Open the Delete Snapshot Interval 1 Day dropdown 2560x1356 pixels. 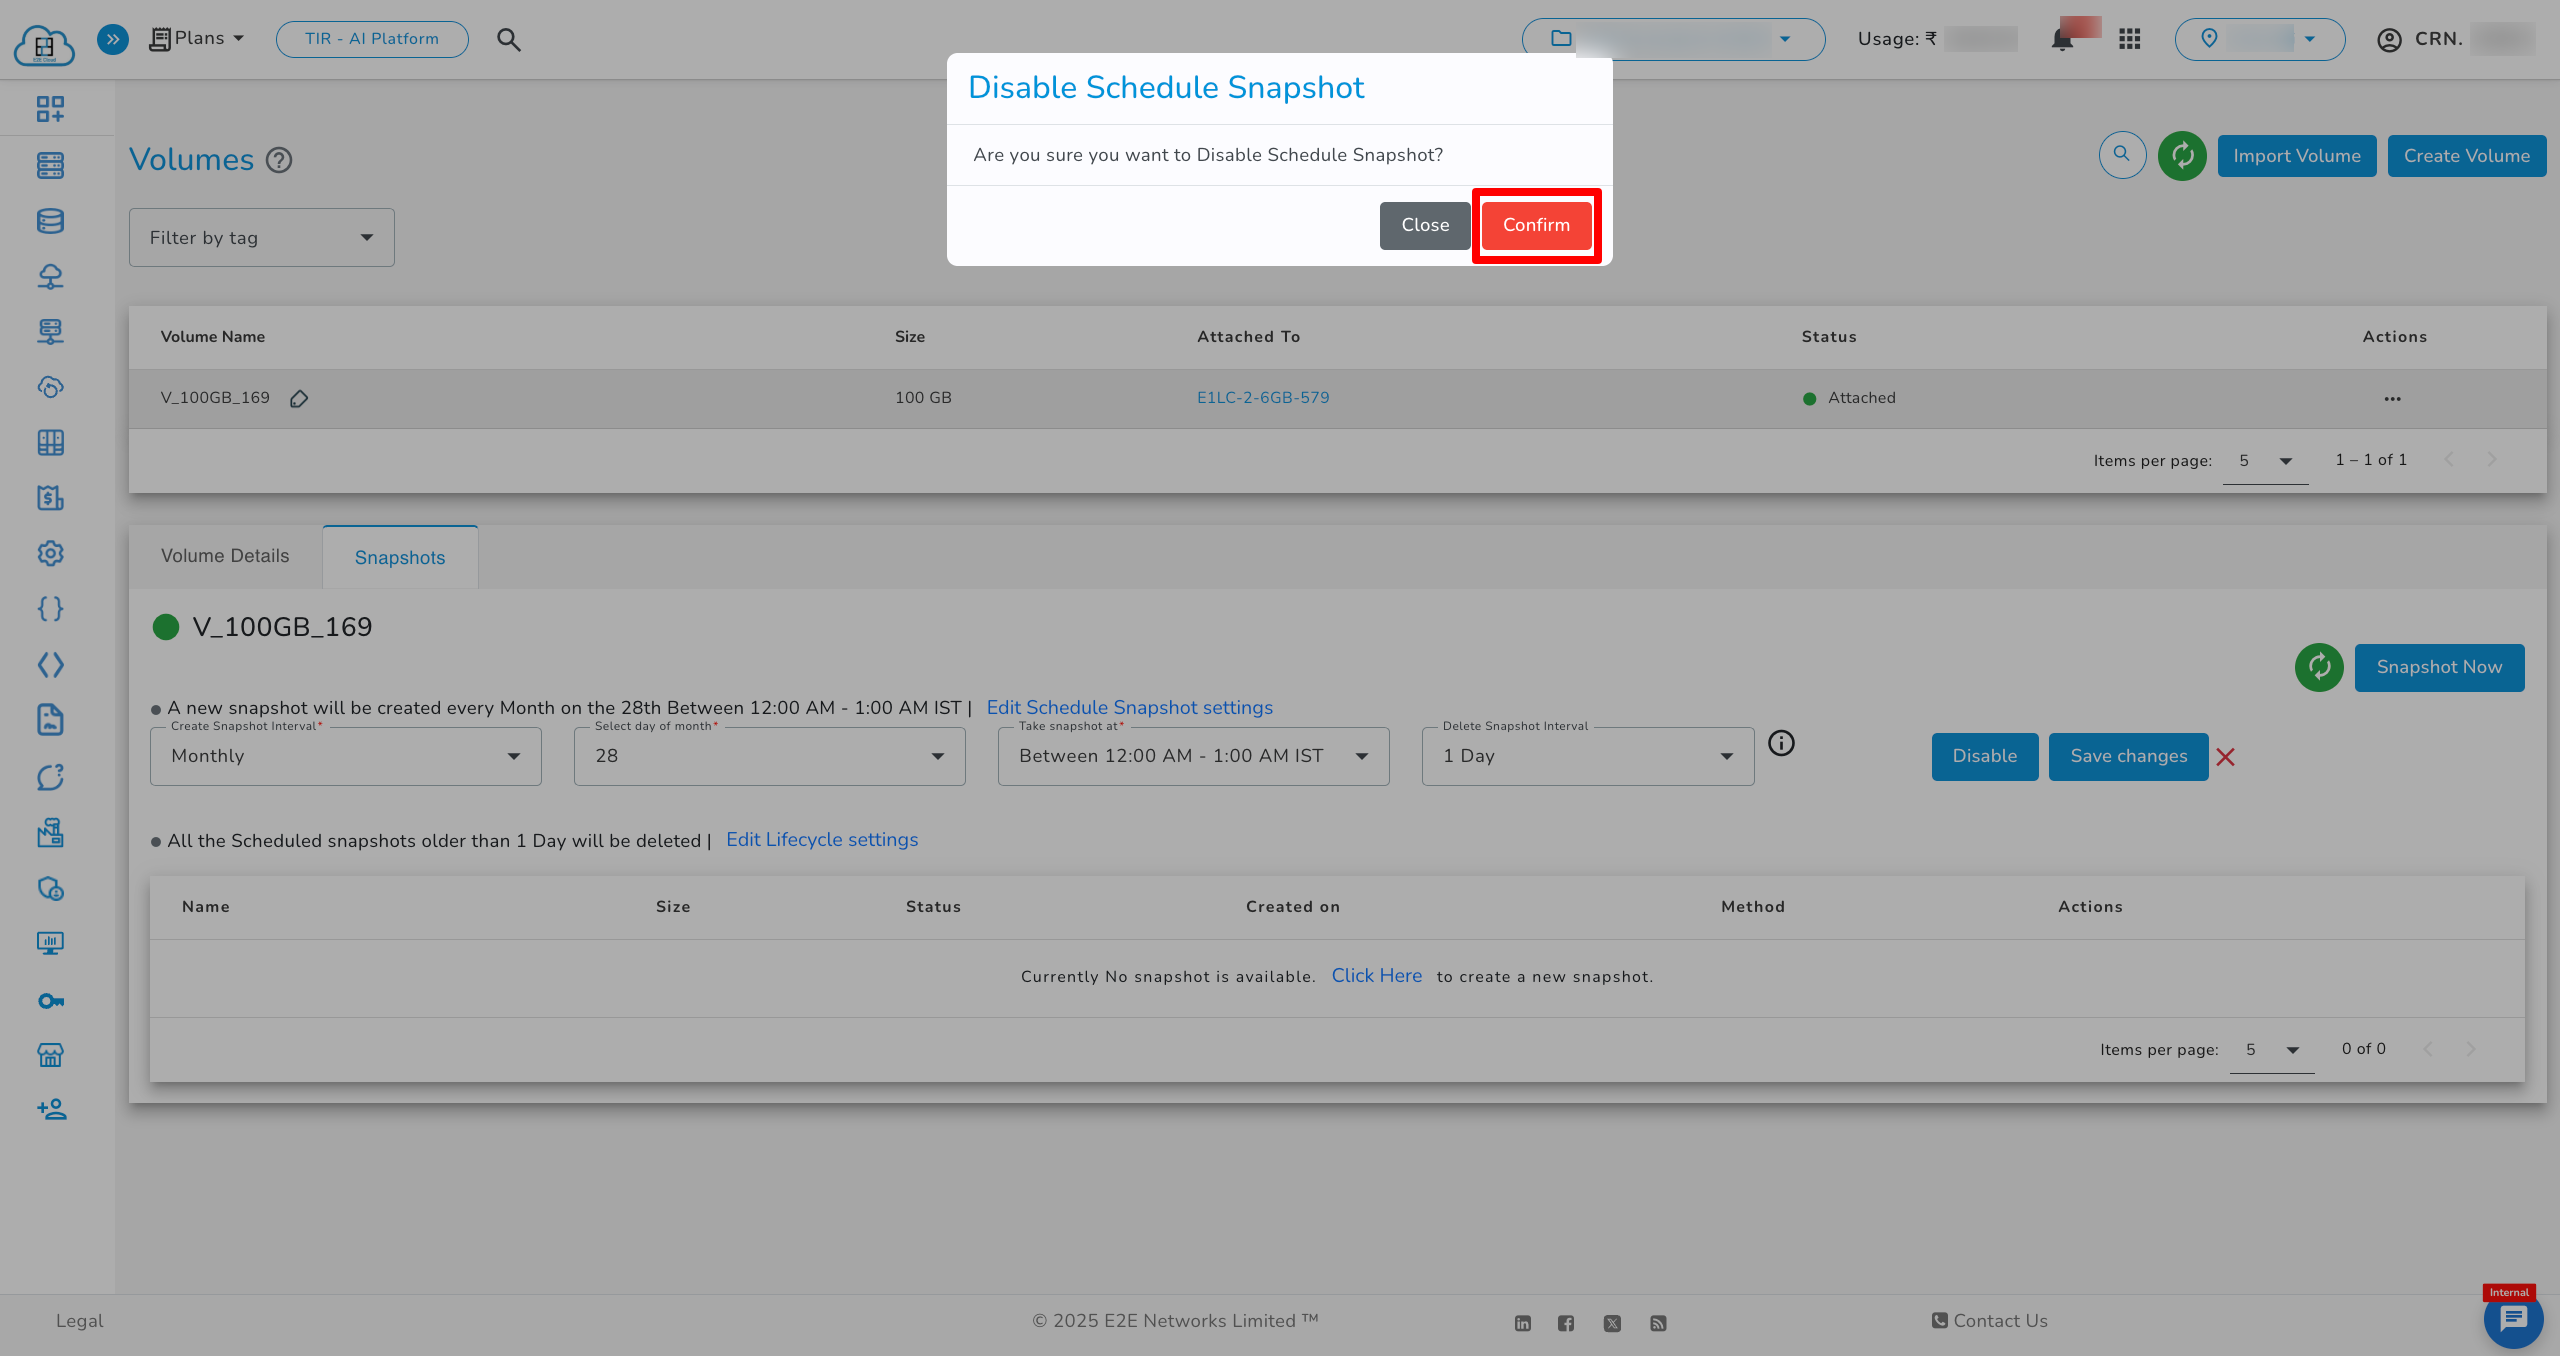coord(1587,756)
